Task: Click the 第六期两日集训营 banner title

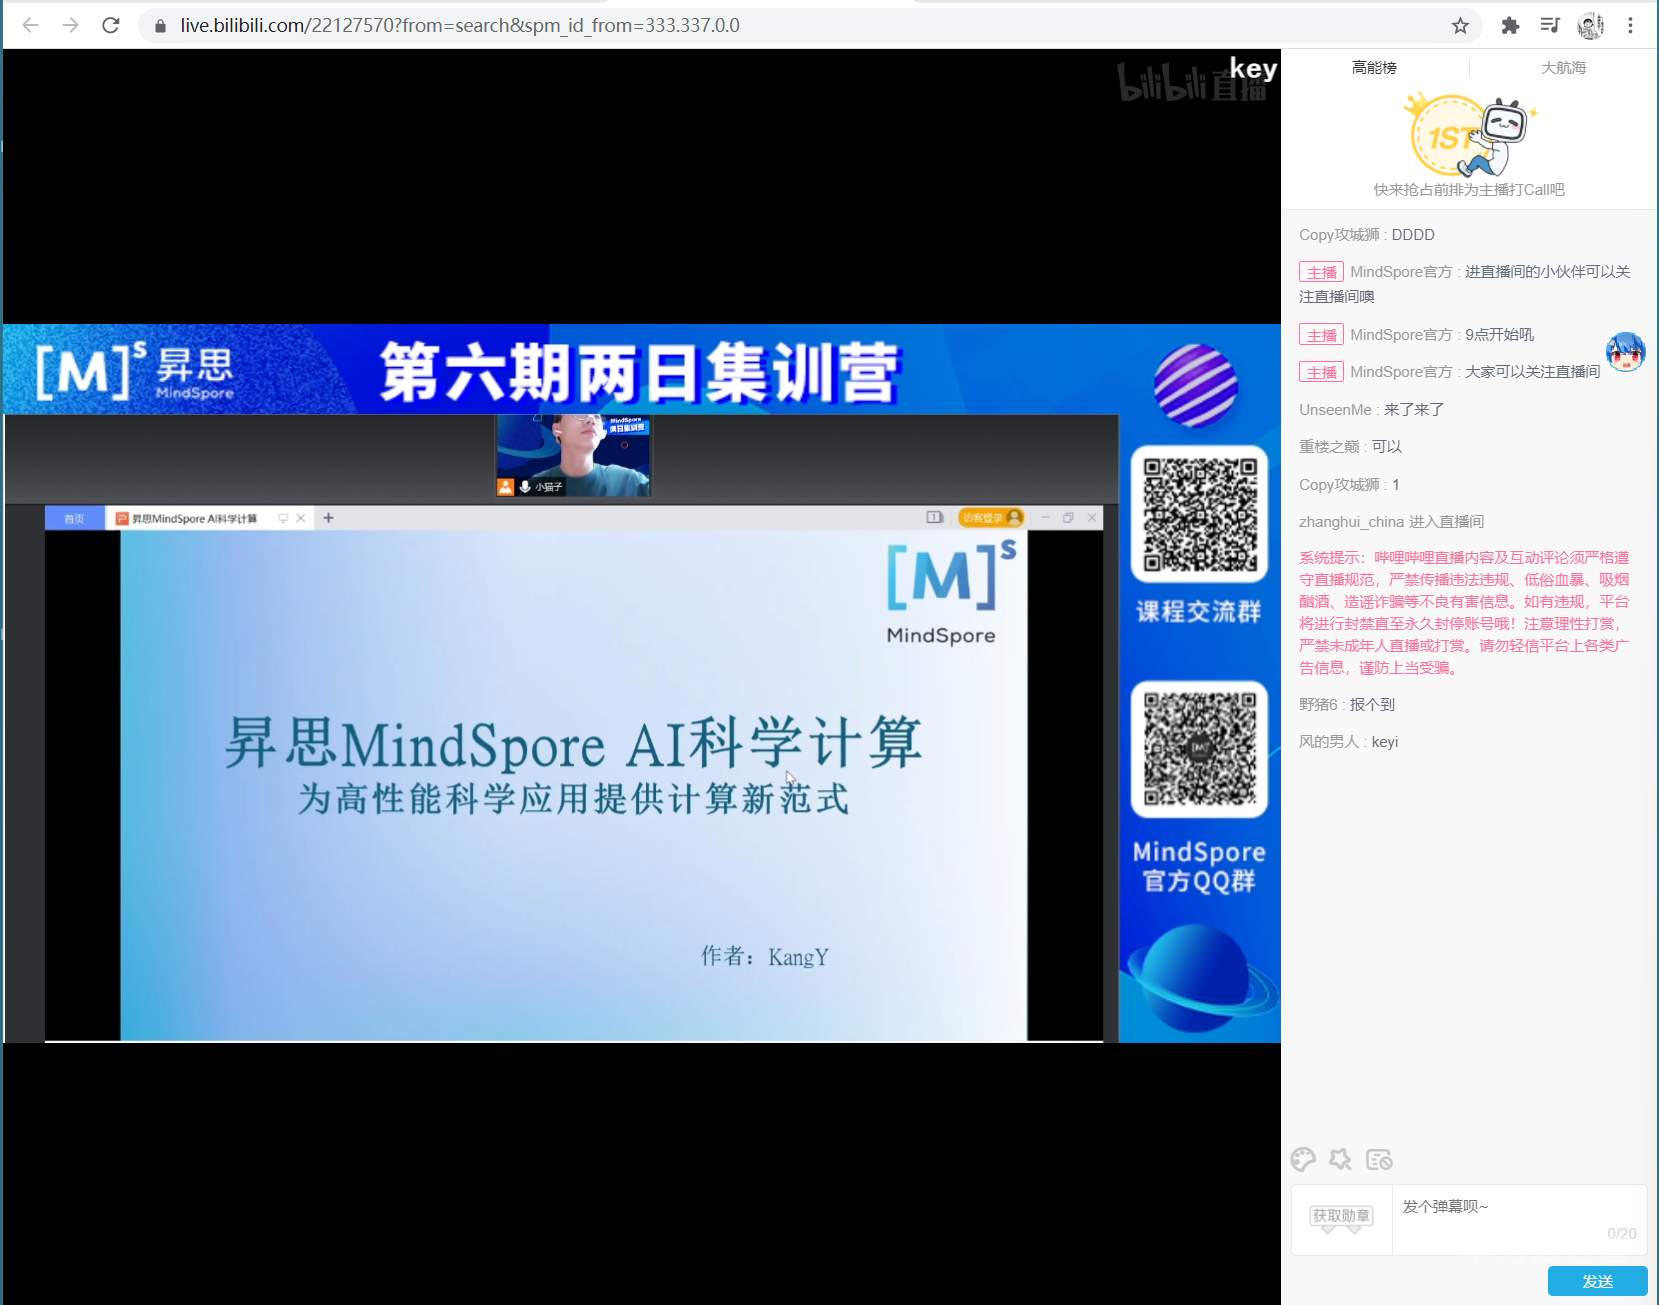Action: click(x=640, y=372)
